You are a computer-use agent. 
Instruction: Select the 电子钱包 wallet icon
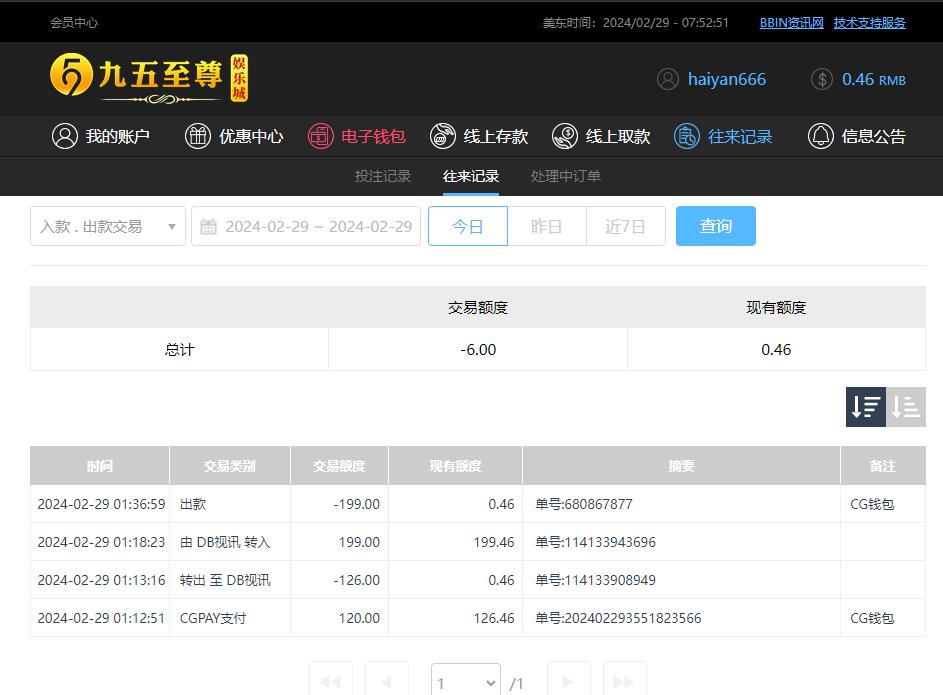tap(320, 136)
